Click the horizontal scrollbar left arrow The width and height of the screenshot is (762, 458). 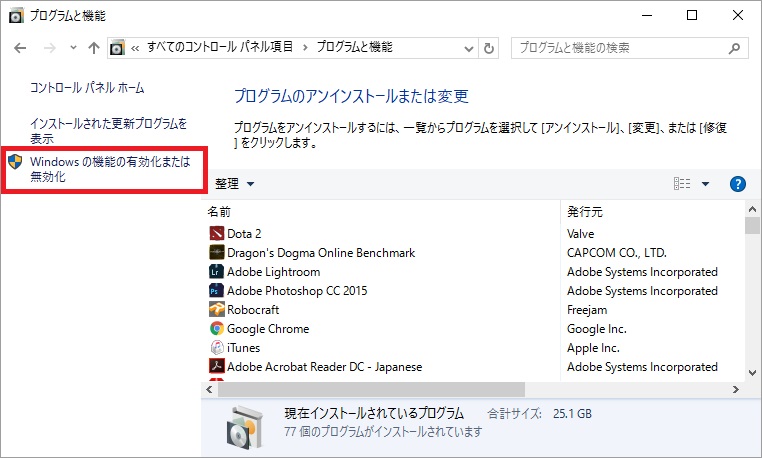click(x=209, y=389)
